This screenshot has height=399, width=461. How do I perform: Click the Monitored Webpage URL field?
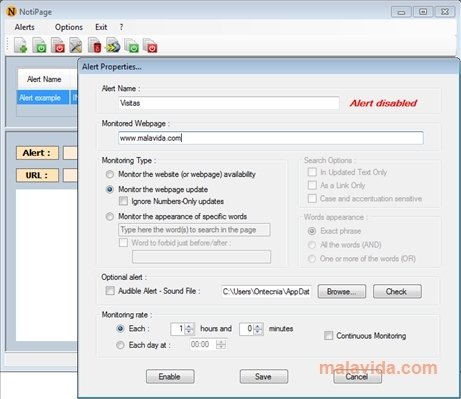[x=271, y=138]
